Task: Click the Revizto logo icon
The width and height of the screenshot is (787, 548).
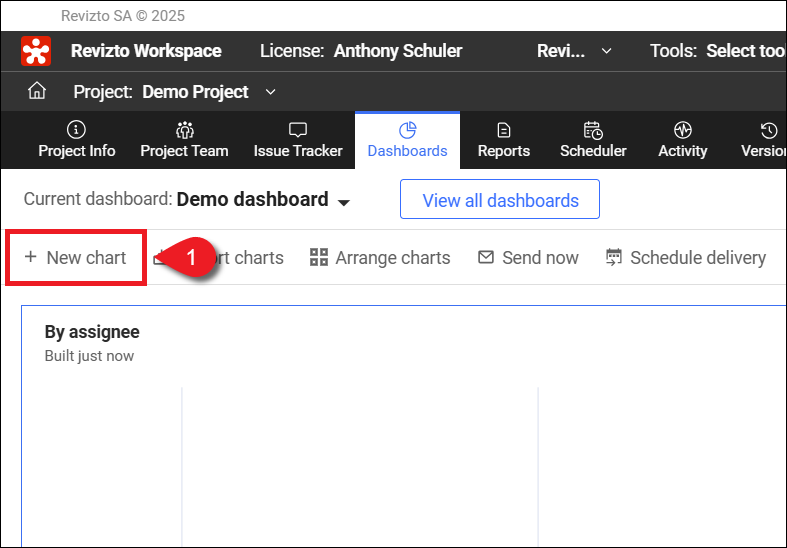Action: point(37,51)
